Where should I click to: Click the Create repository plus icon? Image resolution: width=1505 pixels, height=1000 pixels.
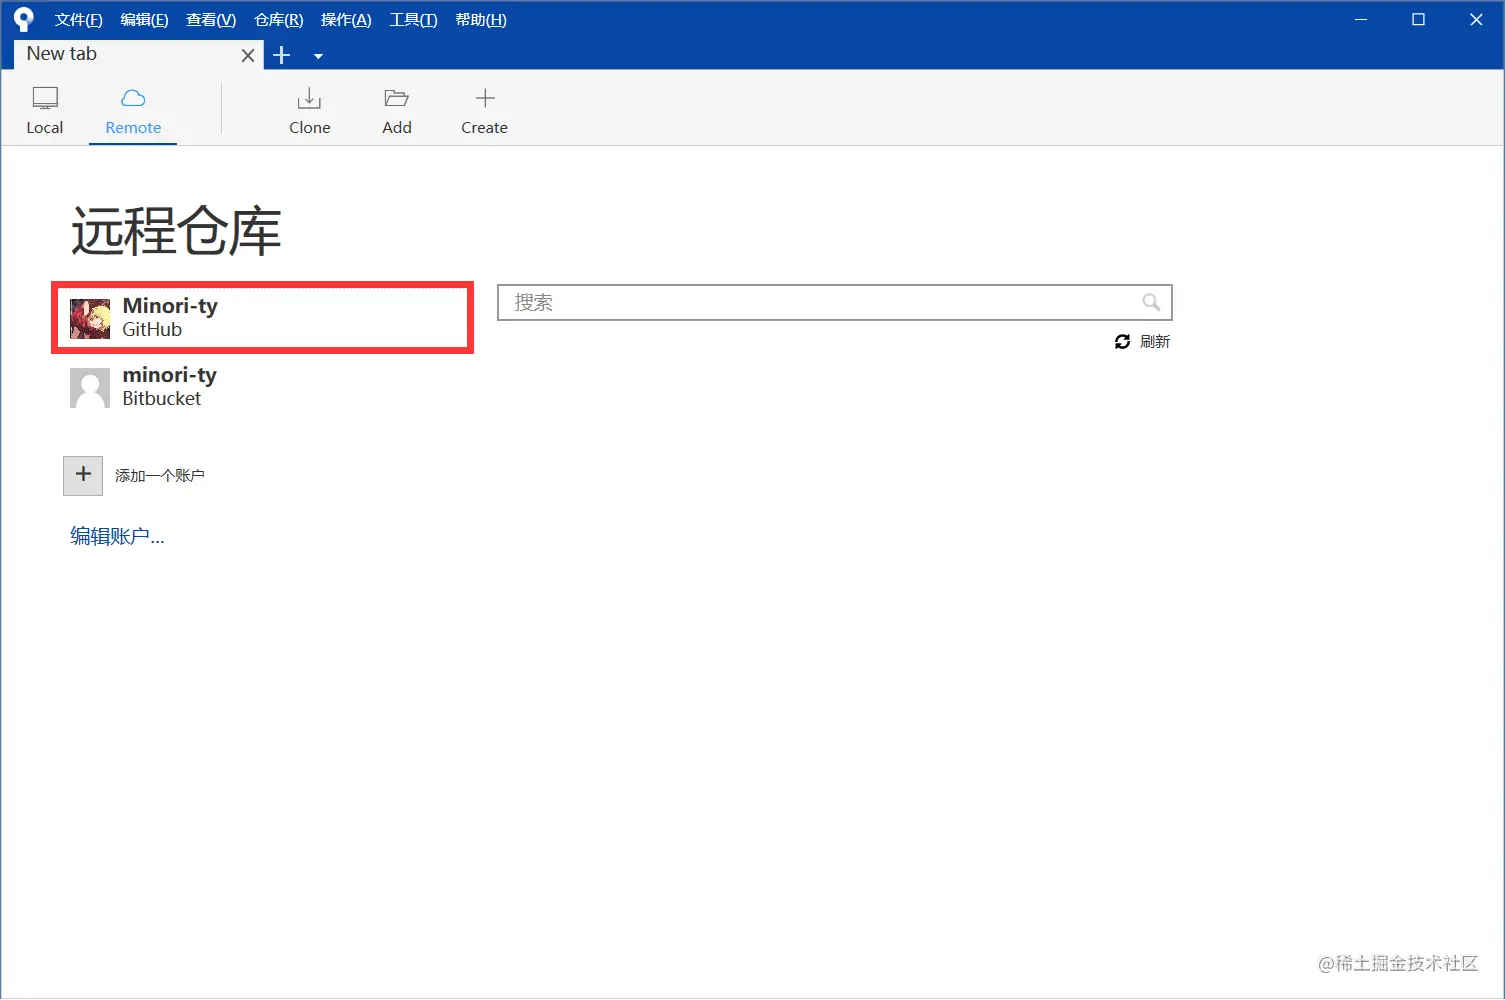pyautogui.click(x=485, y=98)
